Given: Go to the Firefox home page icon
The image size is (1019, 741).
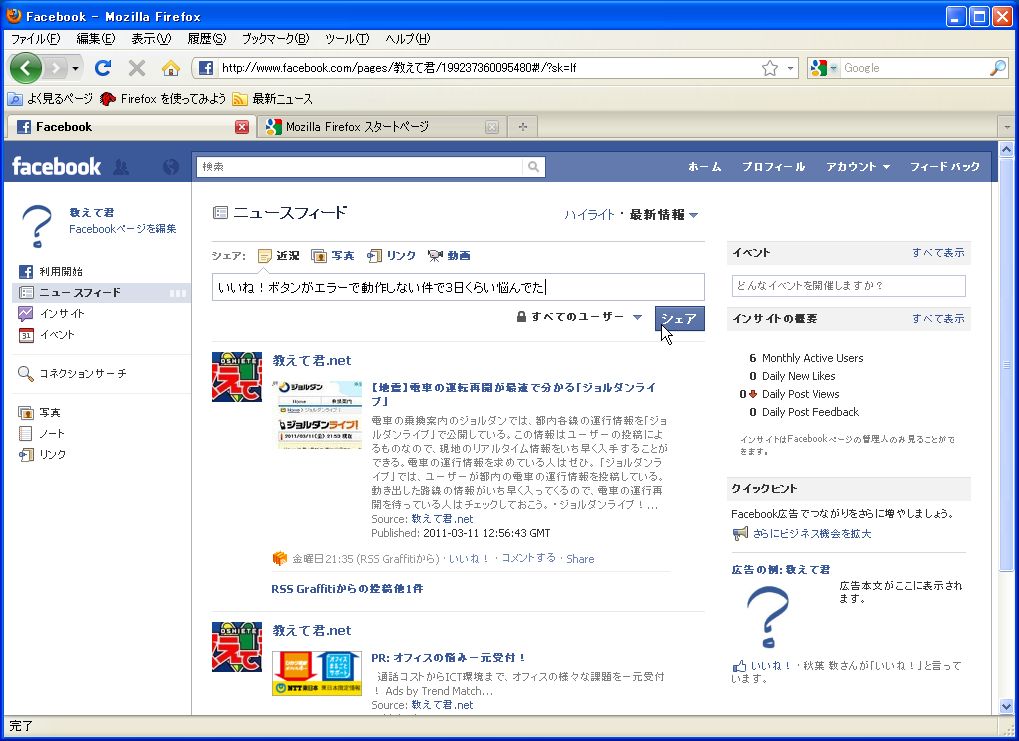Looking at the screenshot, I should (170, 68).
